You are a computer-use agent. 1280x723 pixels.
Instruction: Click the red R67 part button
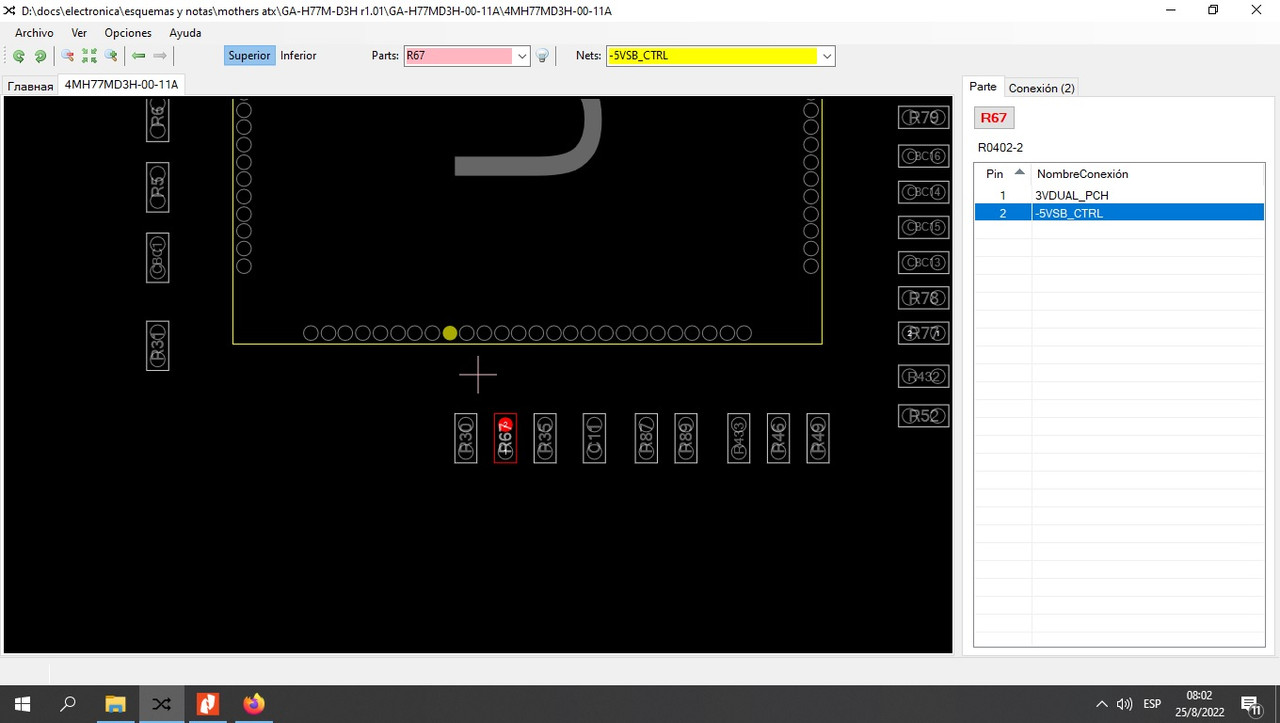[x=994, y=118]
